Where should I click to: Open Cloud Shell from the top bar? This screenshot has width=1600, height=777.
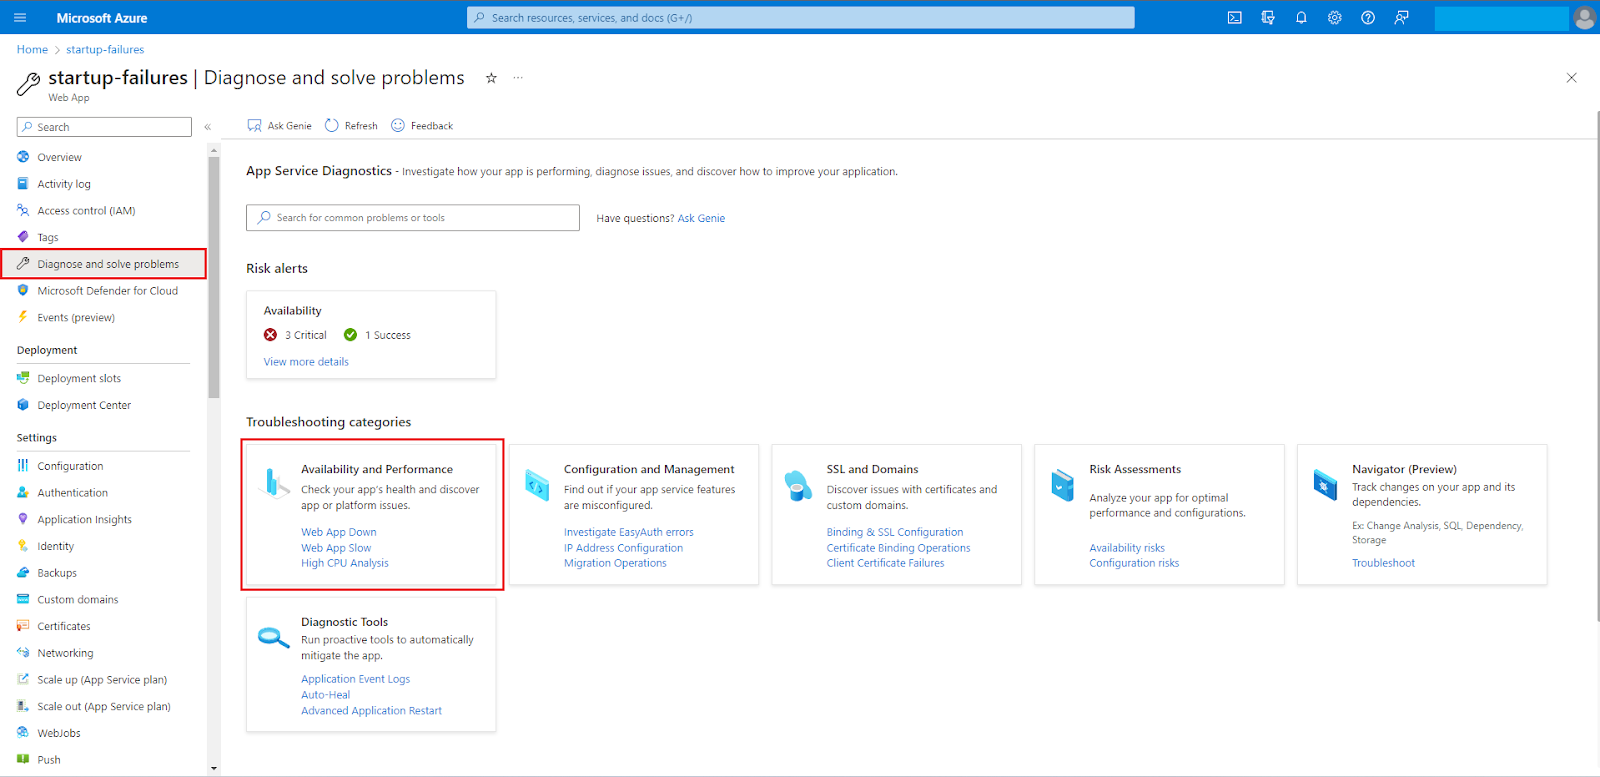pos(1235,18)
